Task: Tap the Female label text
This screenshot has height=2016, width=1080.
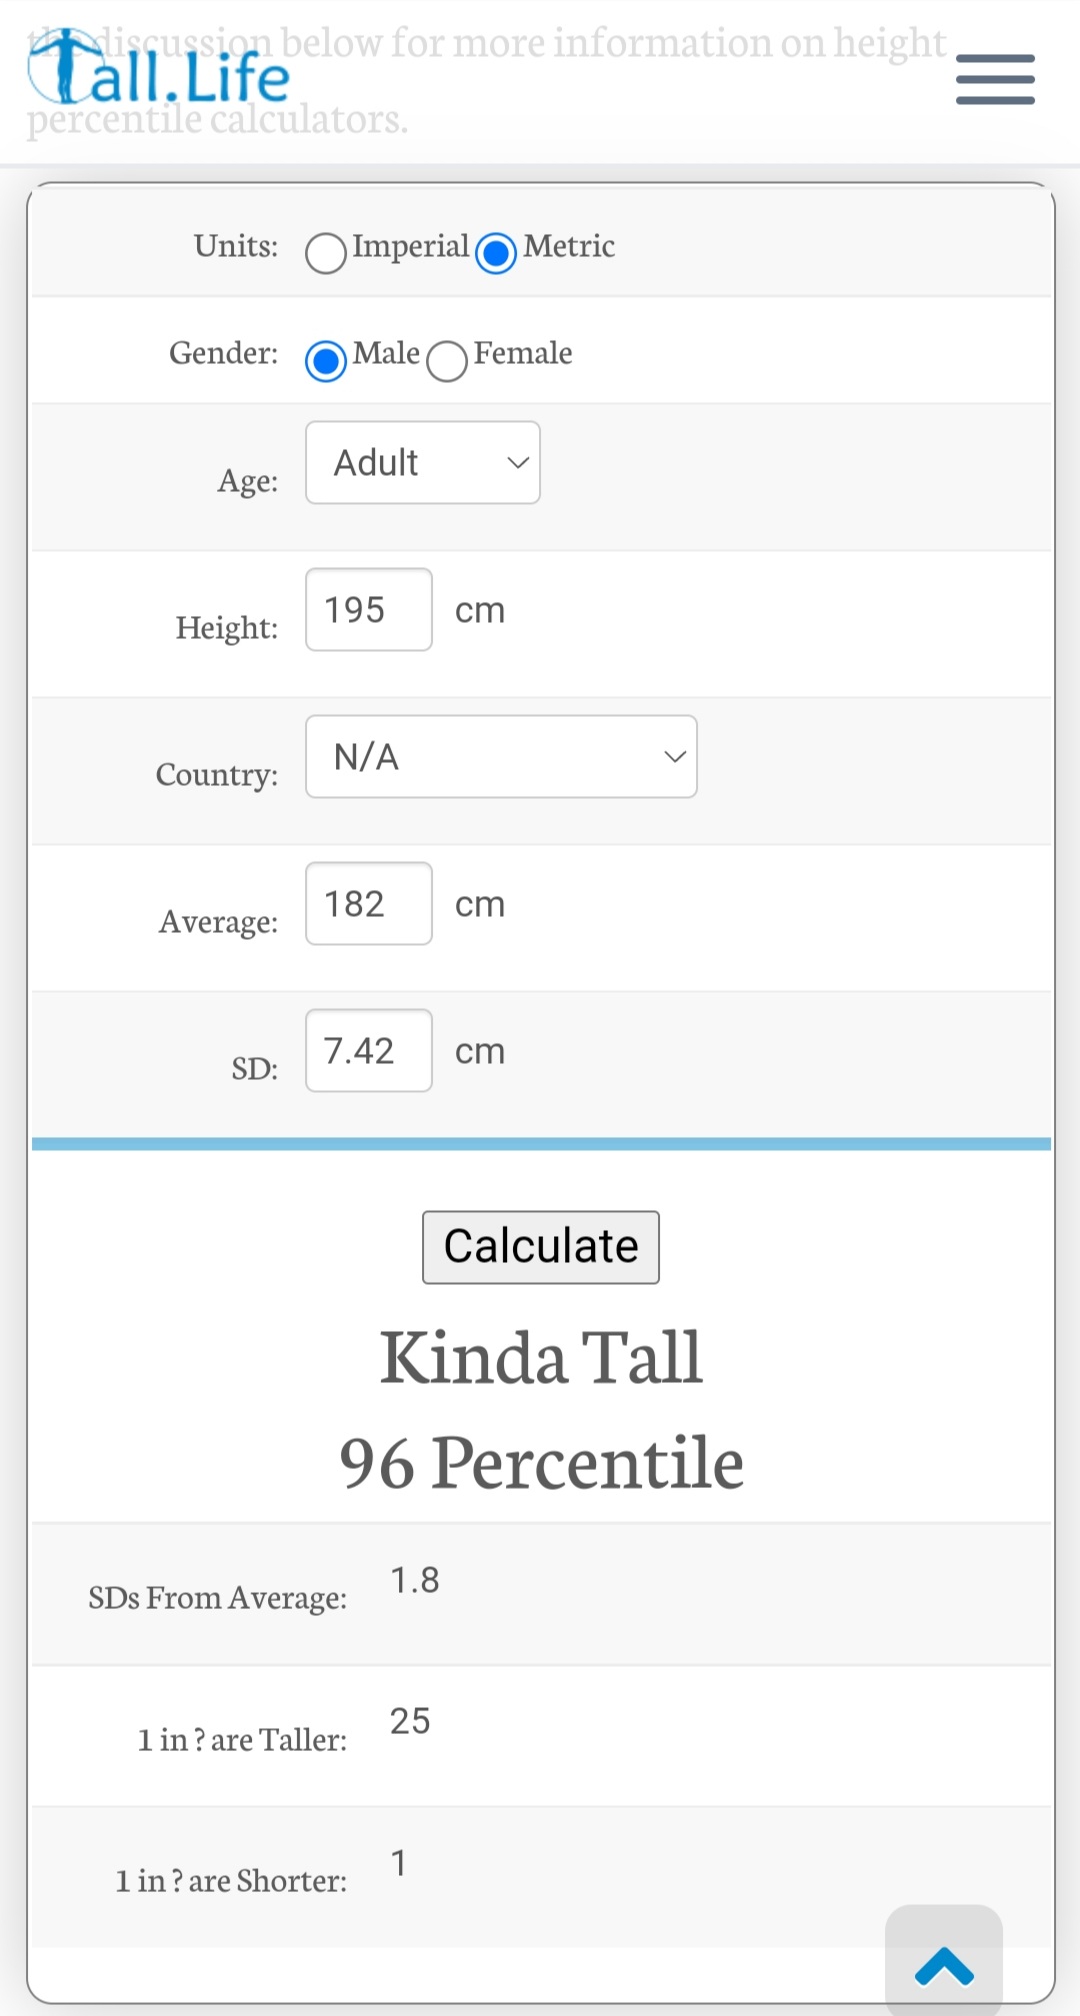Action: (x=523, y=353)
